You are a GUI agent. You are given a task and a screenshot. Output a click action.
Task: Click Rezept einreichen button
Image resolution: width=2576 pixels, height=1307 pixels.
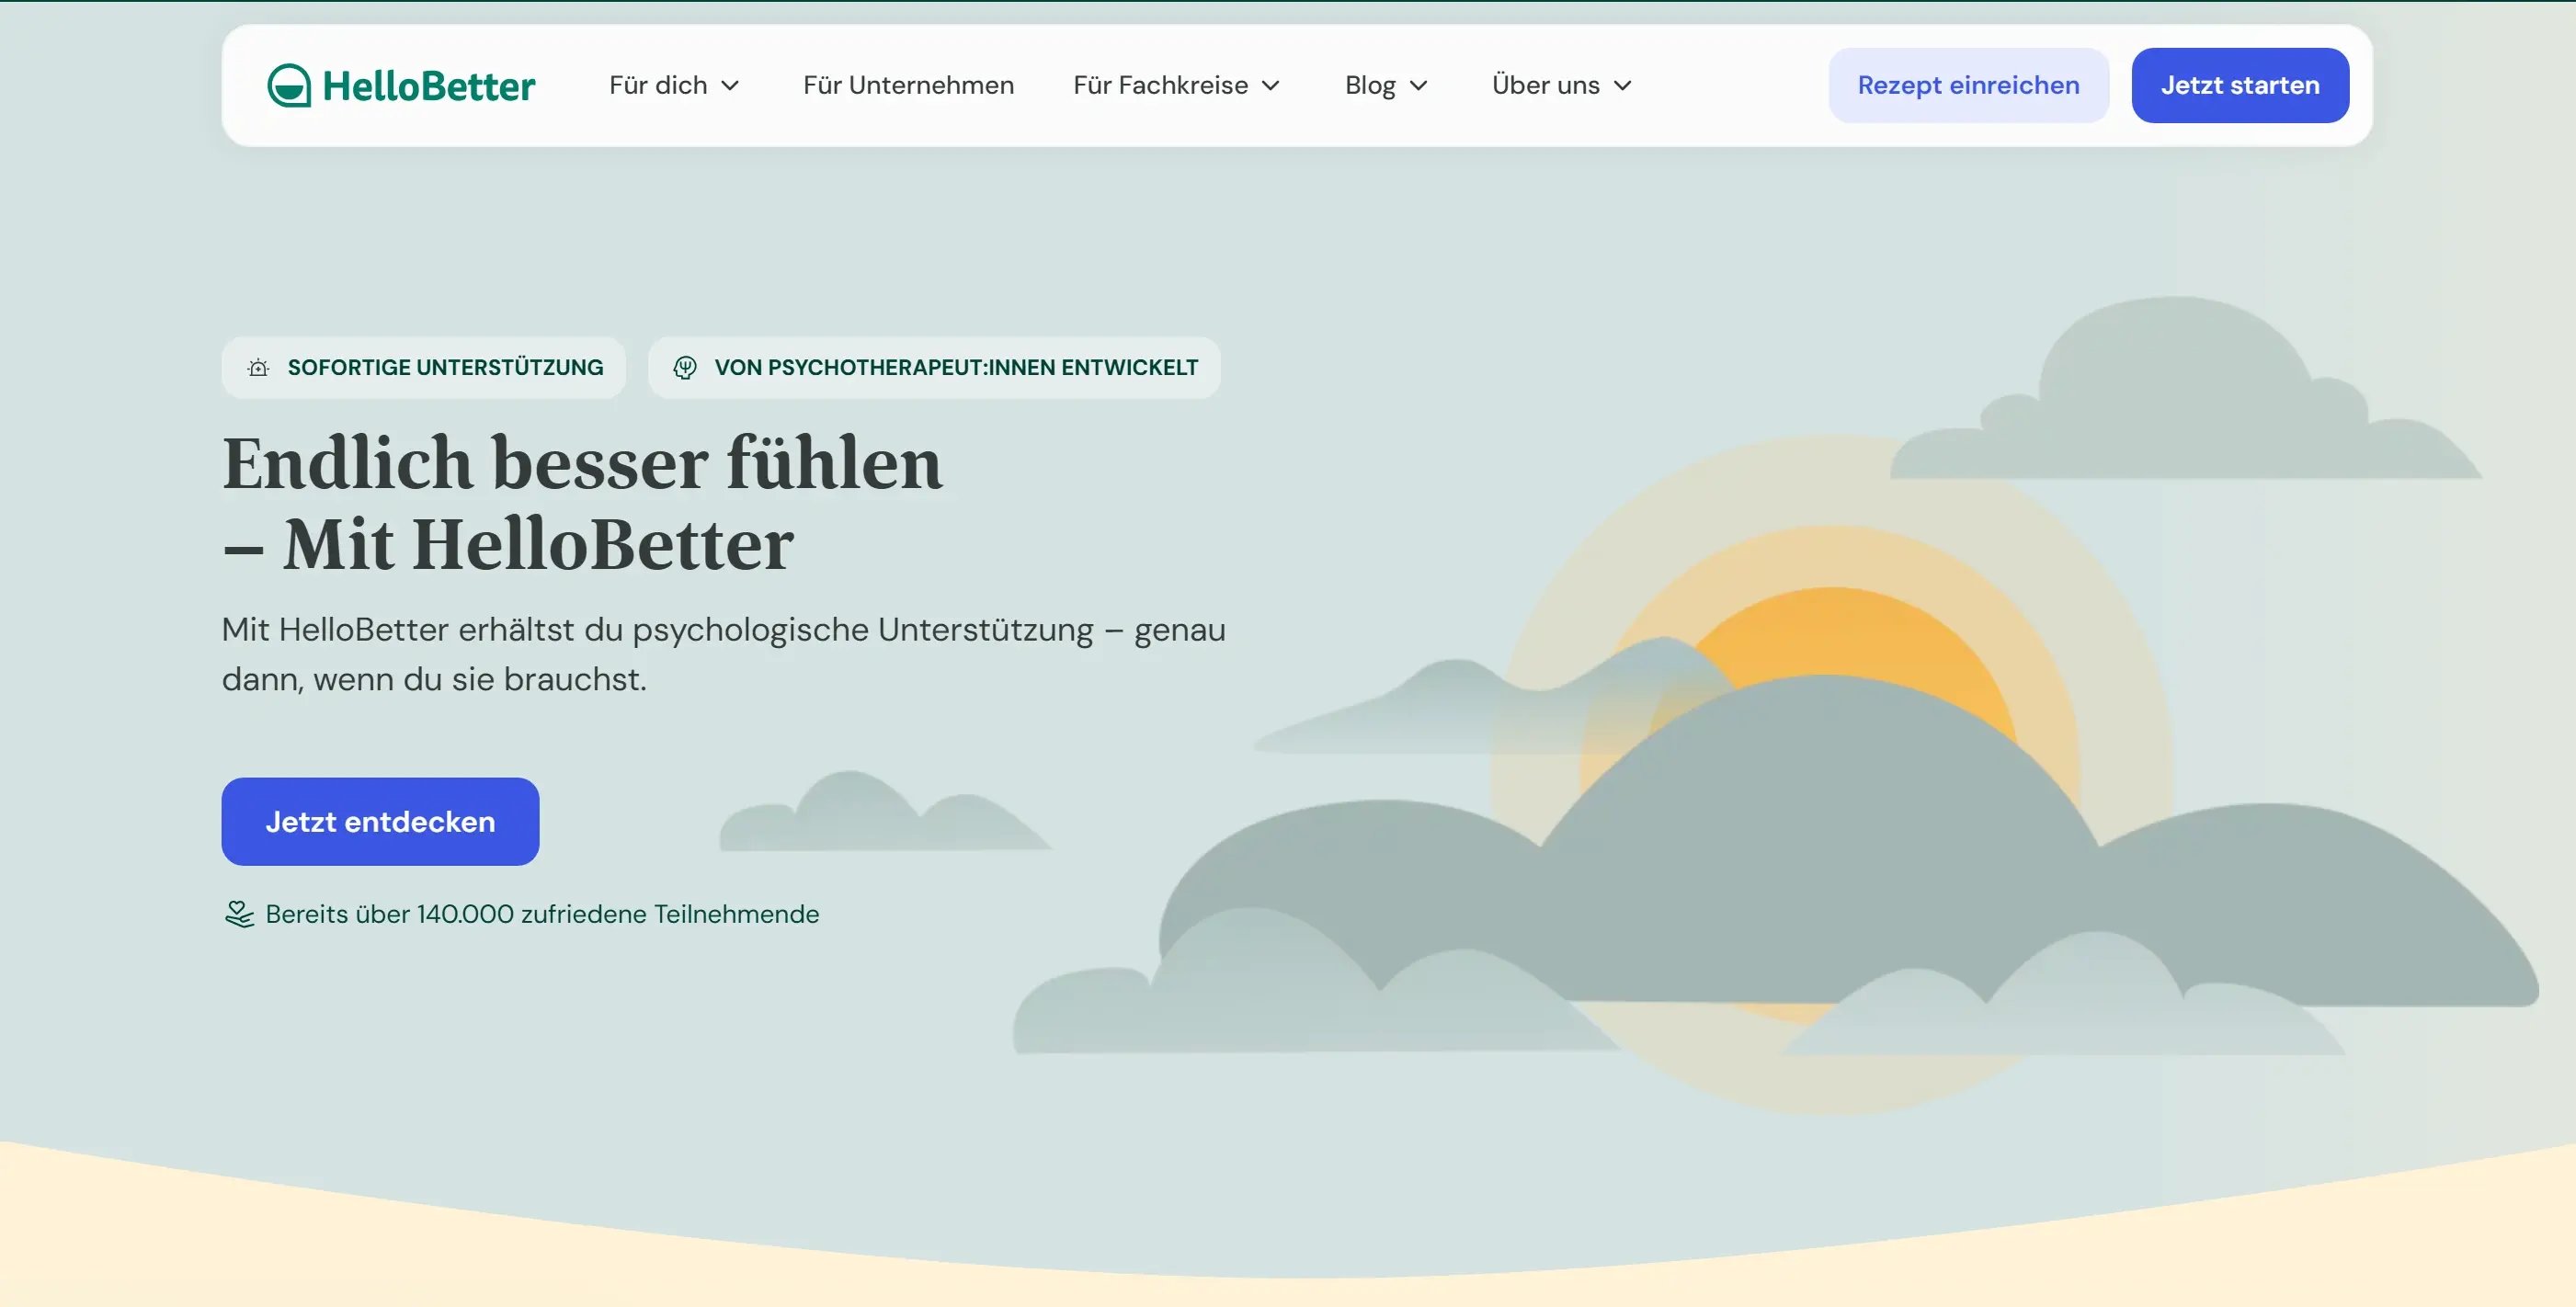click(1968, 86)
